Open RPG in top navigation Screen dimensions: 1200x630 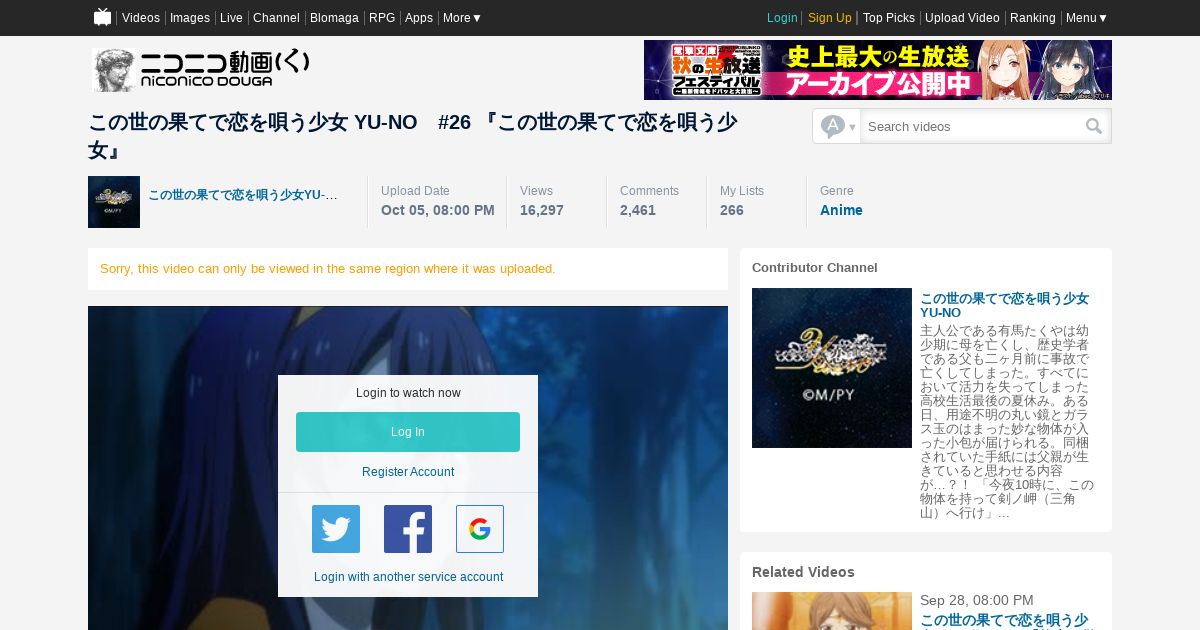382,18
